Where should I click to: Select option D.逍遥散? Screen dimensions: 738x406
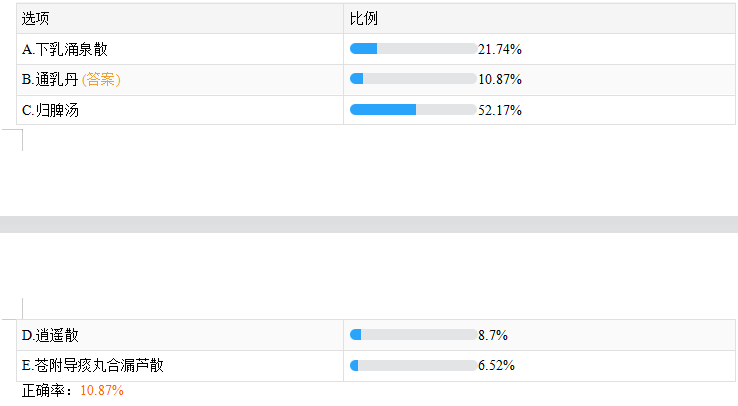(50, 335)
